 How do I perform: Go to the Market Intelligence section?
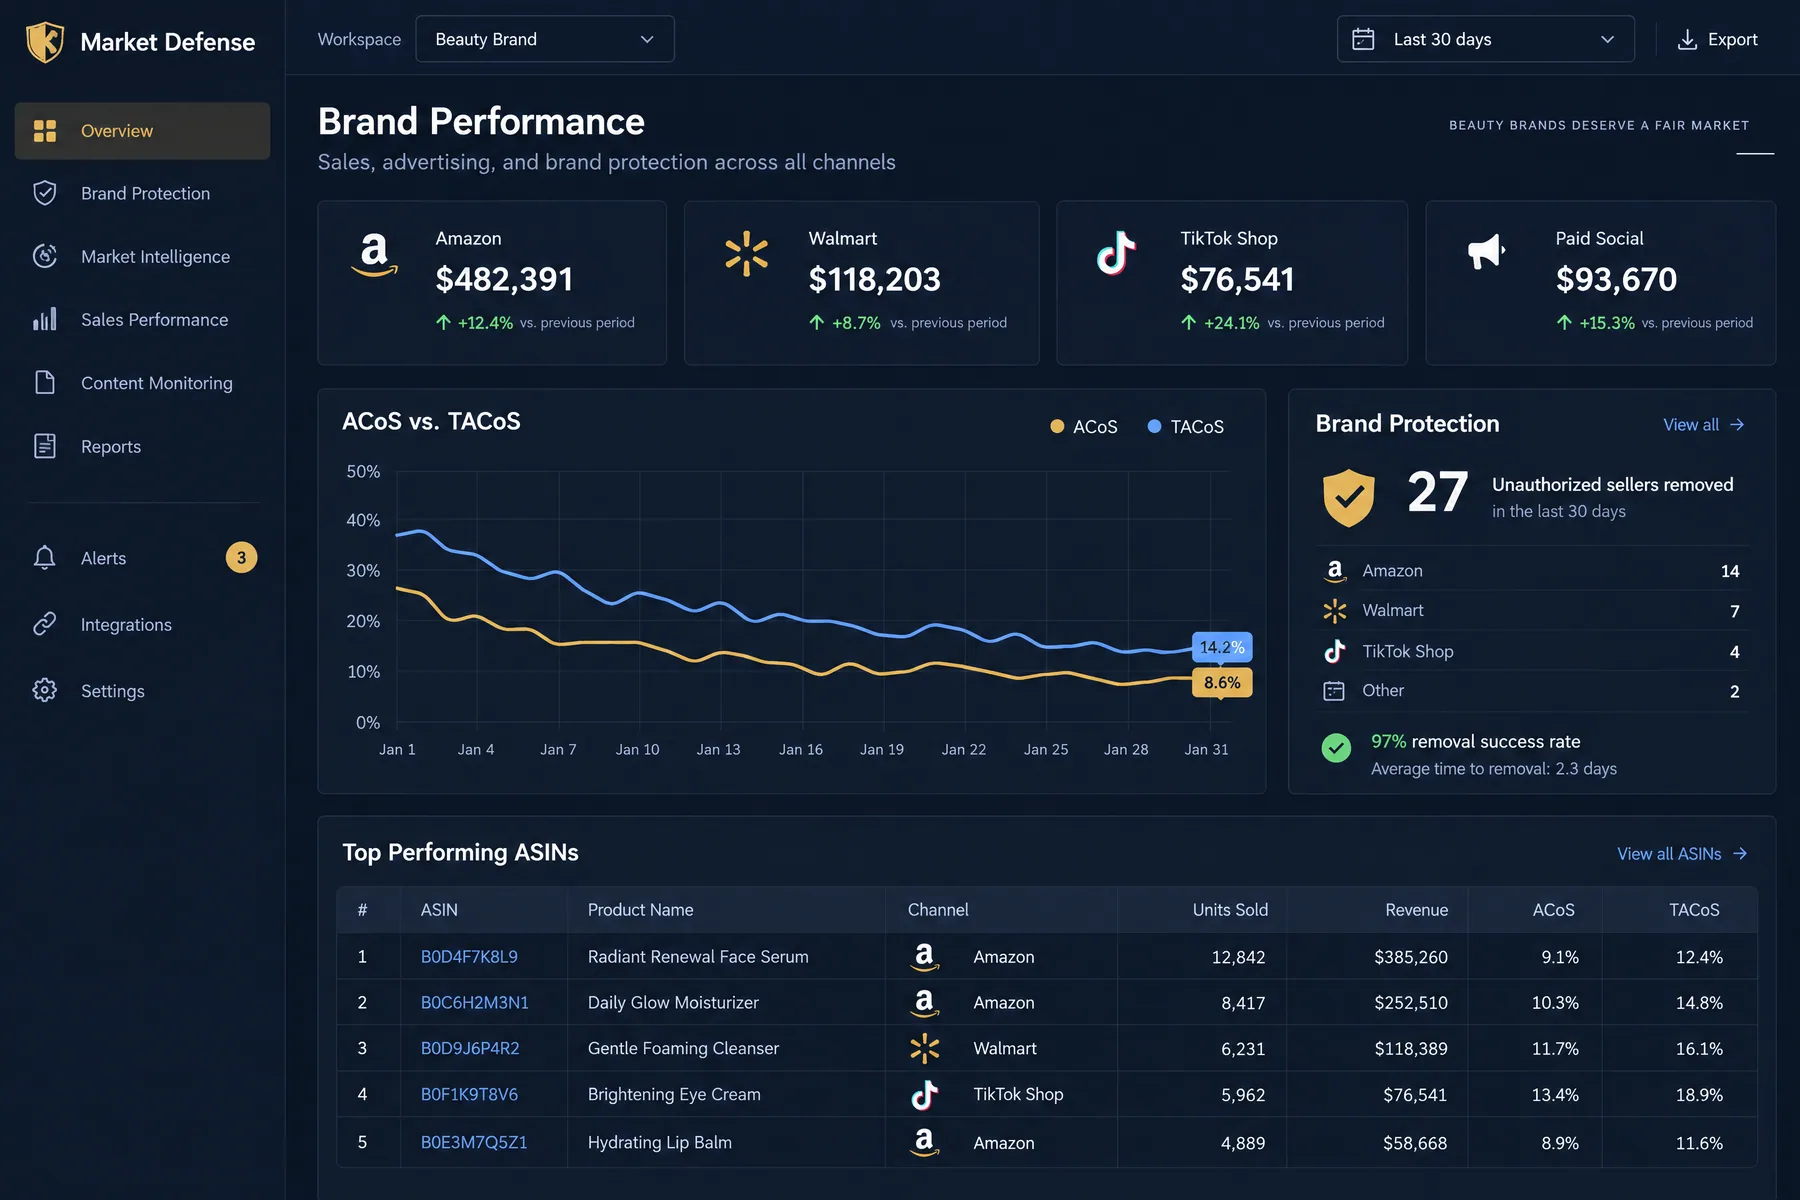pyautogui.click(x=142, y=256)
